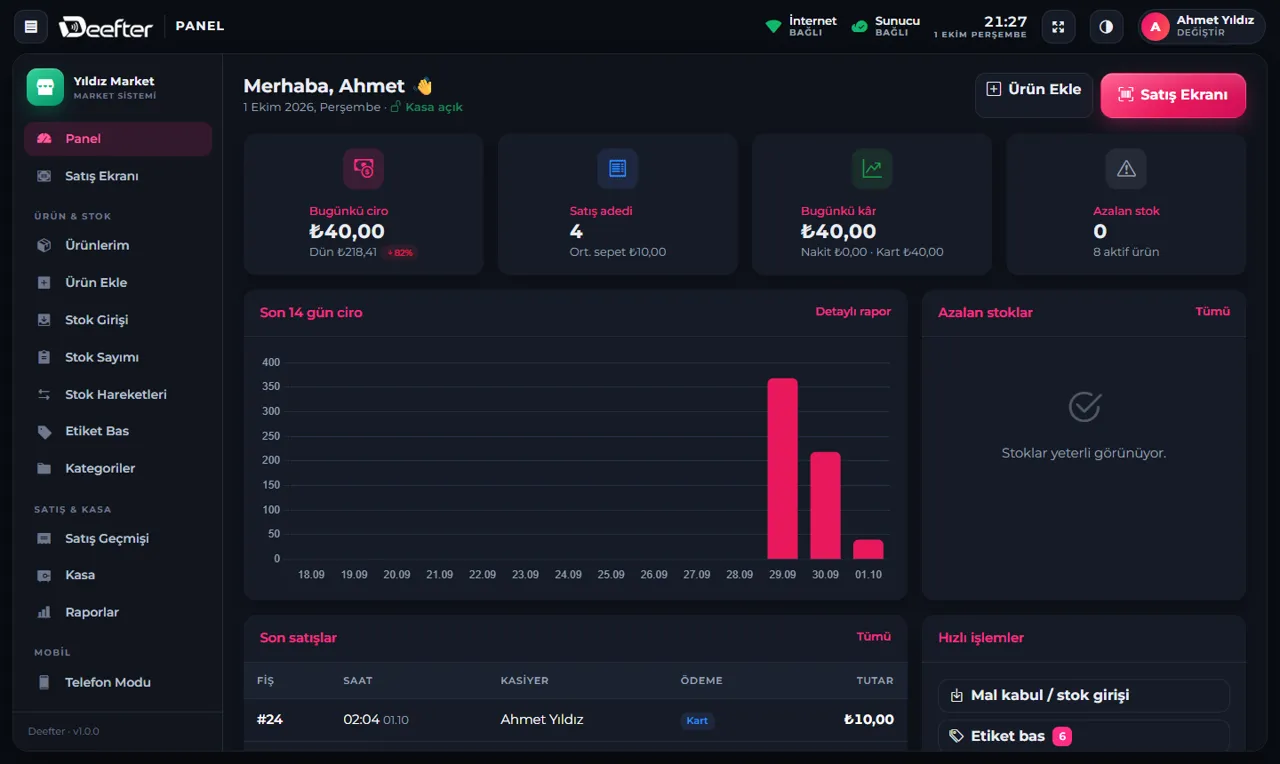The height and width of the screenshot is (764, 1280).
Task: Click the Stok Sayımı clipboard icon
Action: click(x=44, y=357)
